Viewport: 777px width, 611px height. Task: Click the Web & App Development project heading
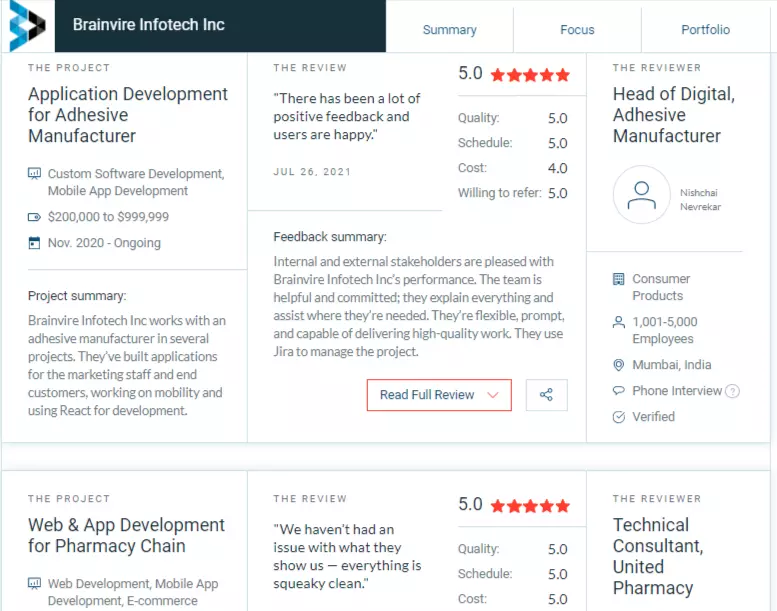pos(126,535)
